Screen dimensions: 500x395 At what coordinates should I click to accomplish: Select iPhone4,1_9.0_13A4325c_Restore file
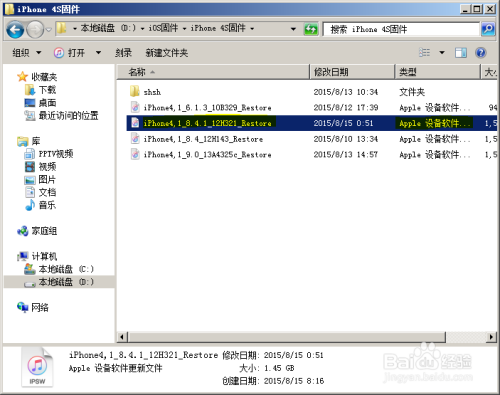pyautogui.click(x=207, y=155)
